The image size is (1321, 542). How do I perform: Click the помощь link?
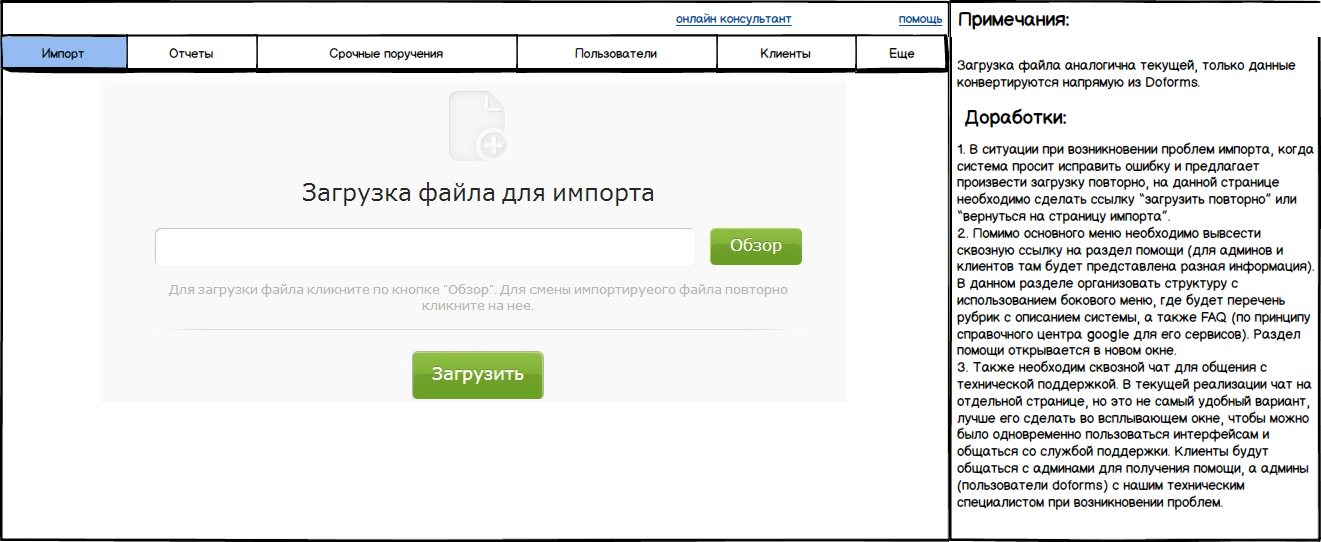tap(919, 19)
